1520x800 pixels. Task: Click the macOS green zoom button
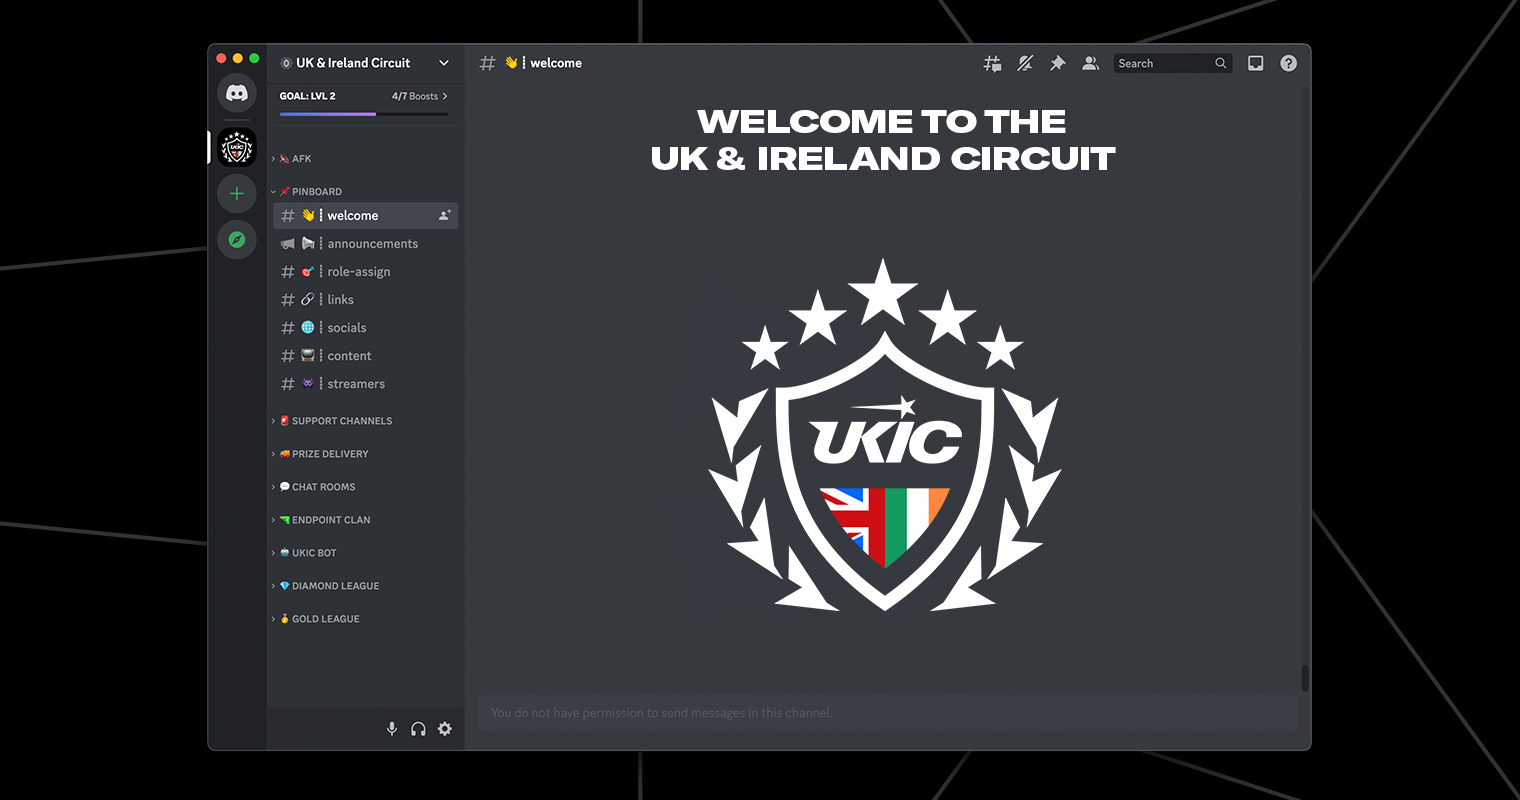tap(254, 58)
